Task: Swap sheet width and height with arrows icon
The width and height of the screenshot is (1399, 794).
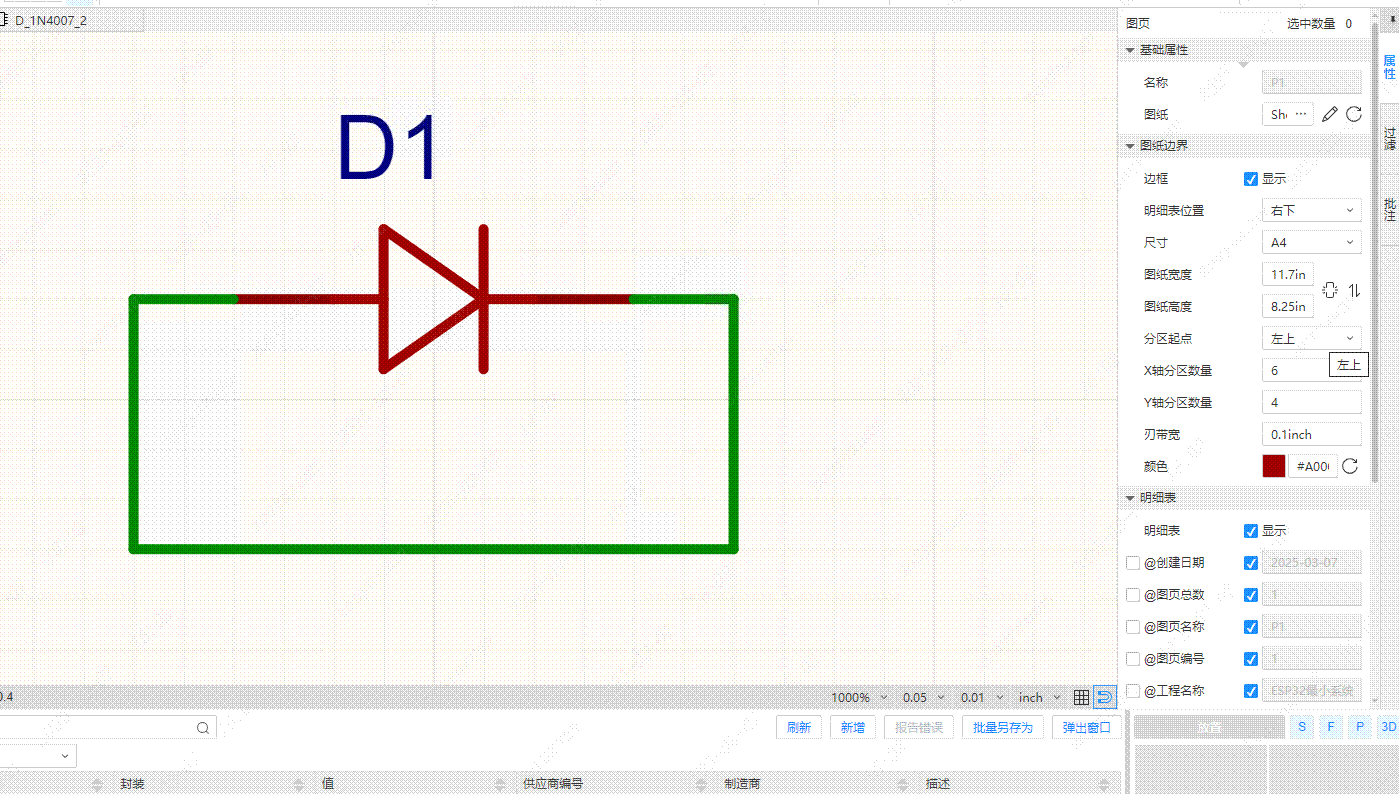Action: click(x=1354, y=290)
